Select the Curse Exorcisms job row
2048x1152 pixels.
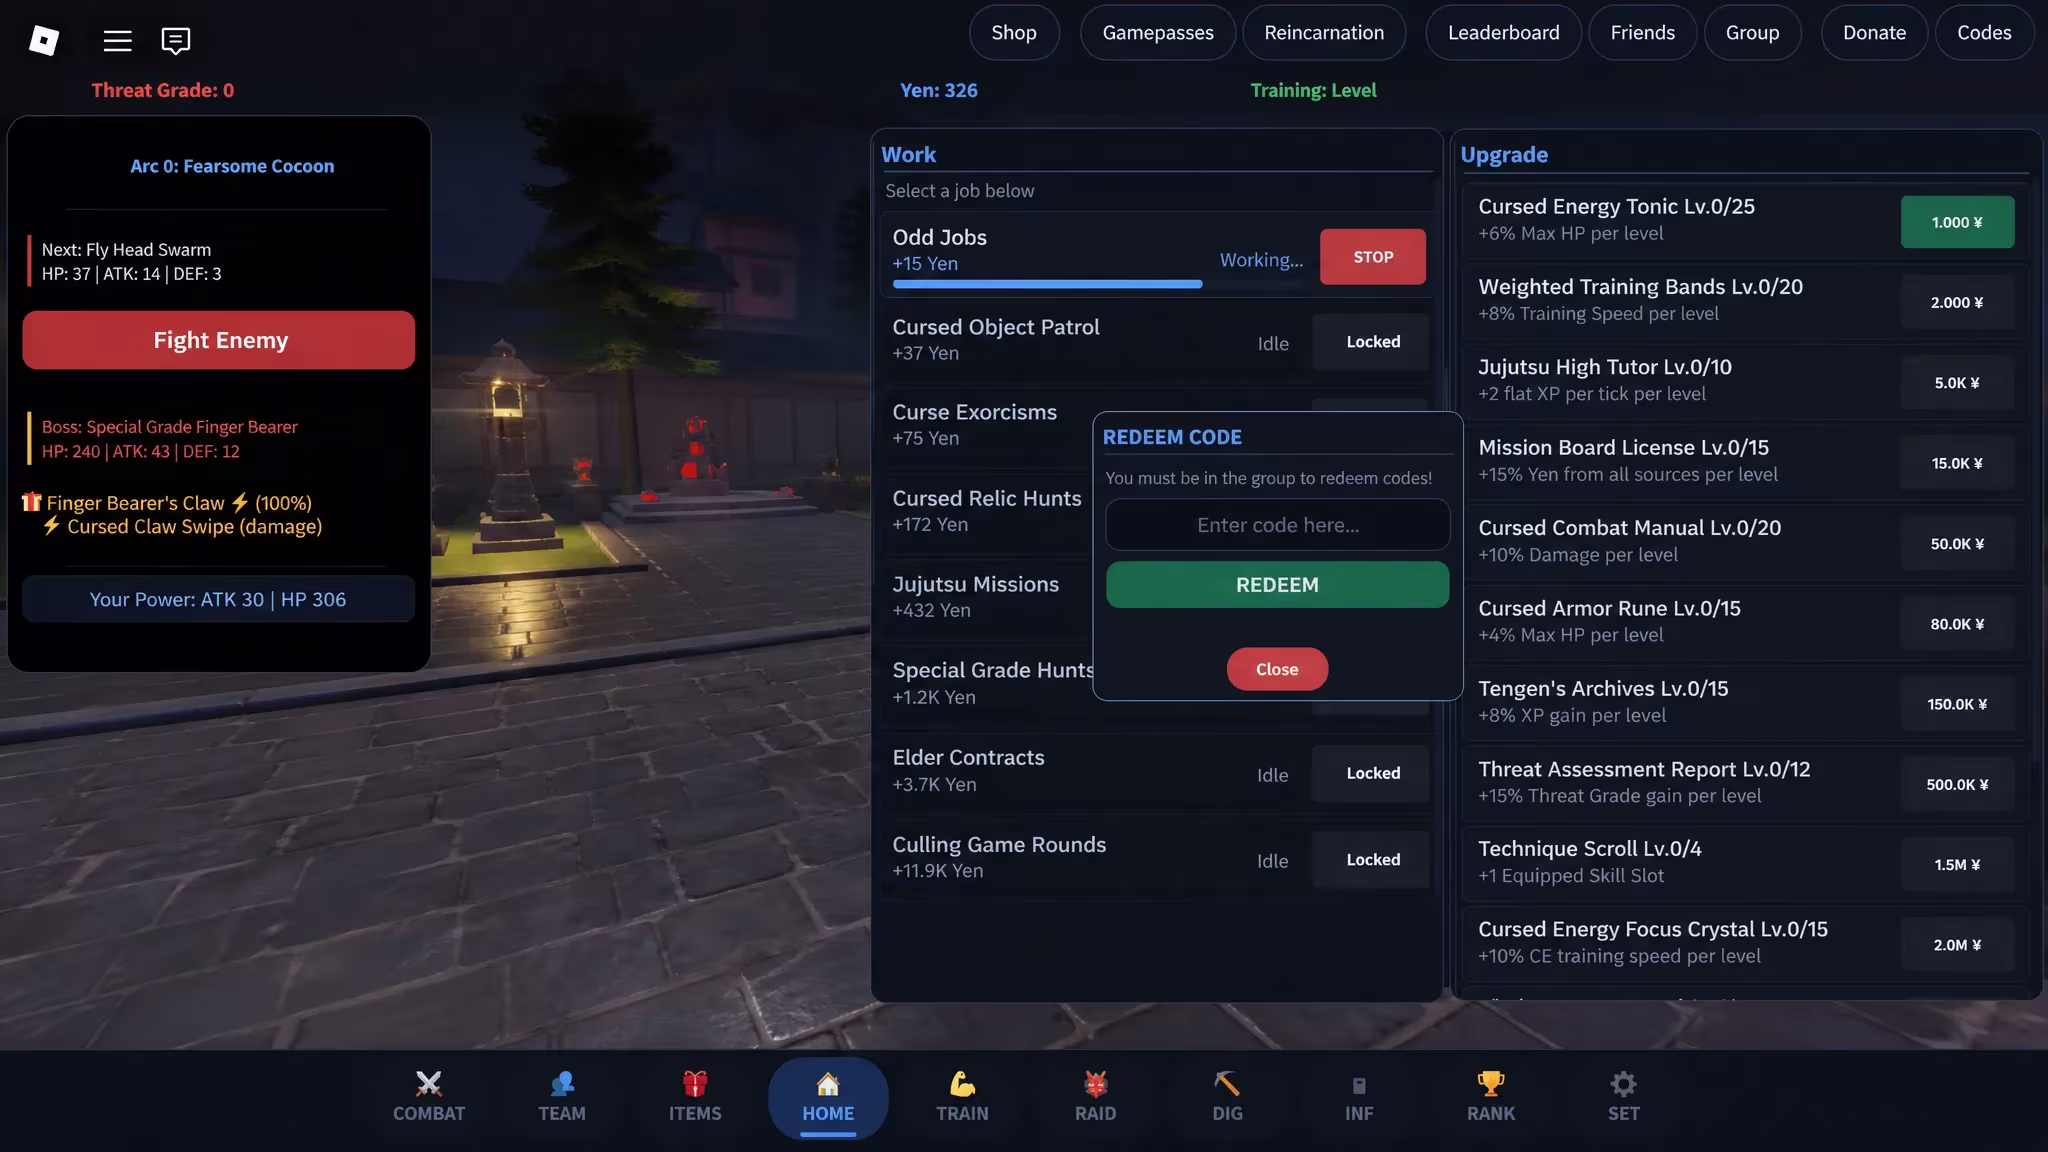point(985,424)
